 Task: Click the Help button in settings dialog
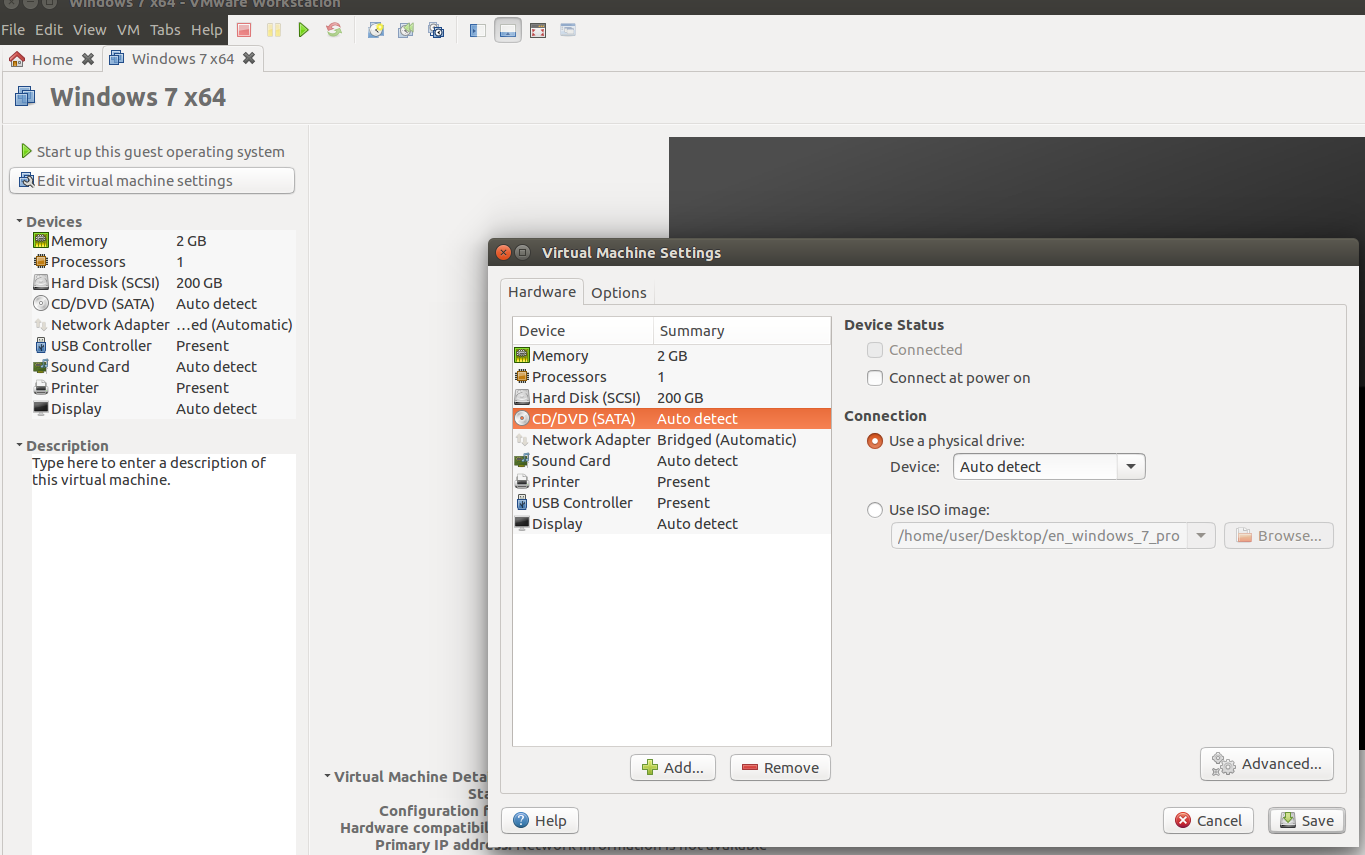[540, 821]
